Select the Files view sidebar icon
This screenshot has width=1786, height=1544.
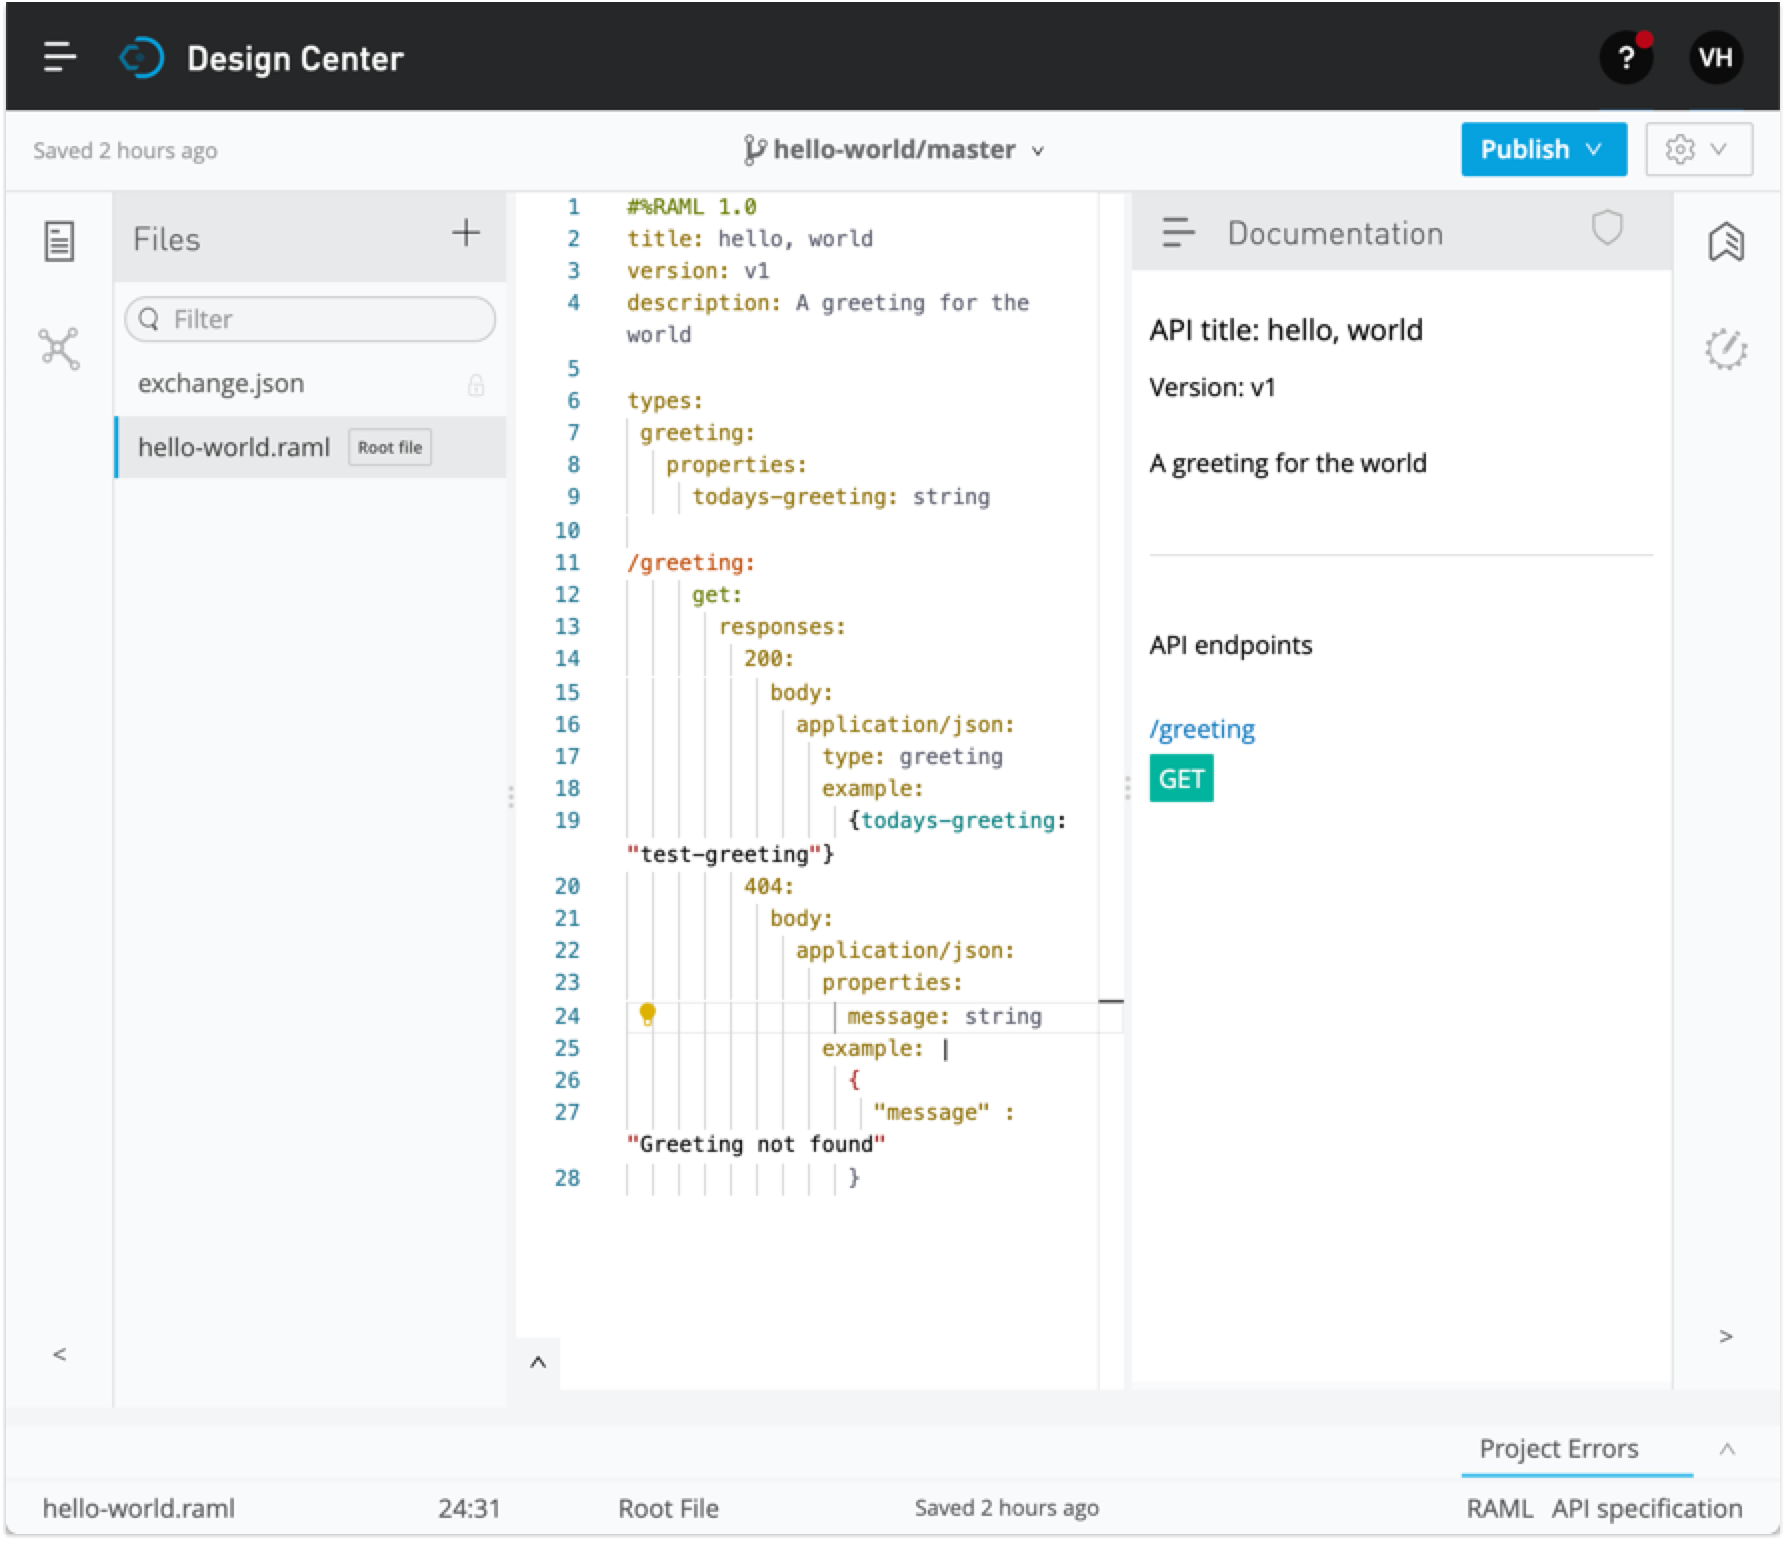59,241
